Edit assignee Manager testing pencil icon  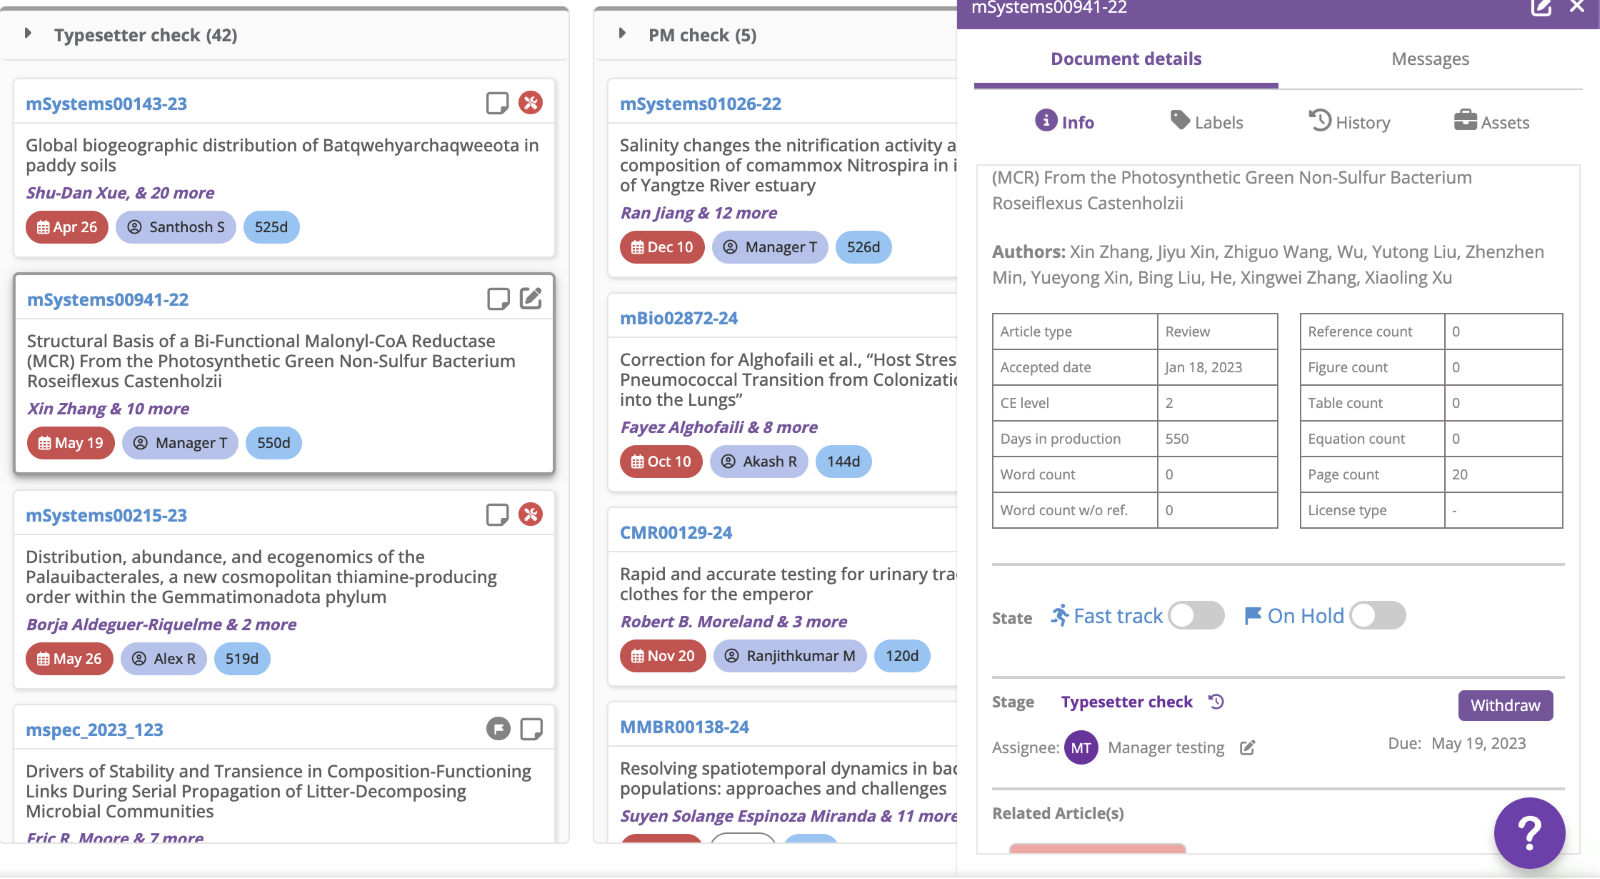coord(1247,748)
